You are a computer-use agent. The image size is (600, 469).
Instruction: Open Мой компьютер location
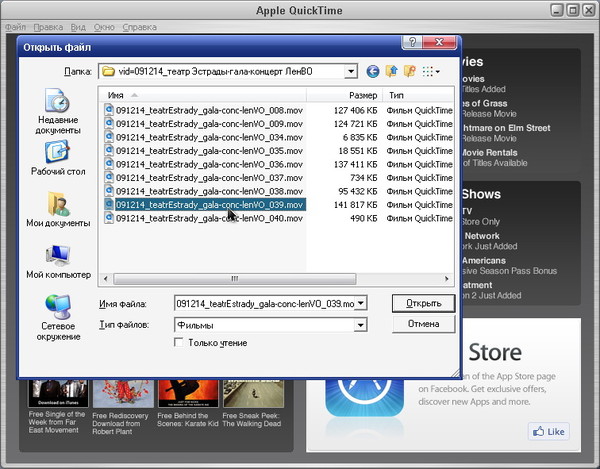[x=58, y=261]
